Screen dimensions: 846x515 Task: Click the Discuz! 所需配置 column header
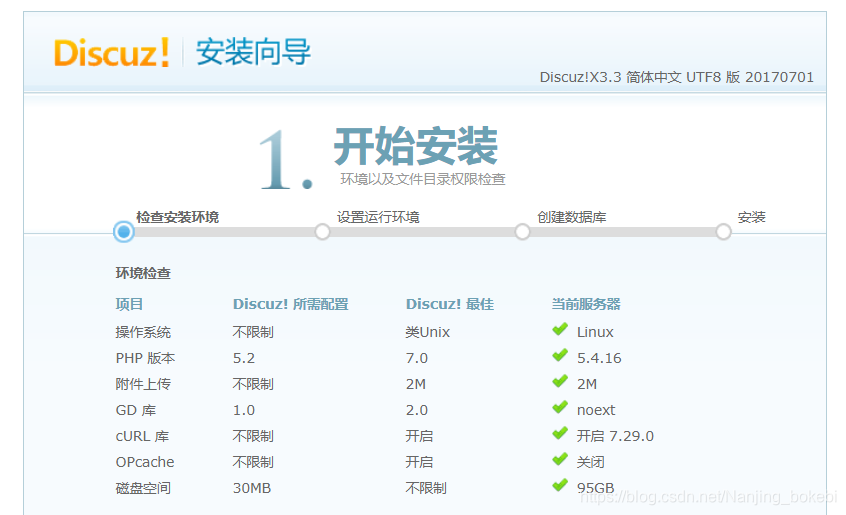(291, 304)
